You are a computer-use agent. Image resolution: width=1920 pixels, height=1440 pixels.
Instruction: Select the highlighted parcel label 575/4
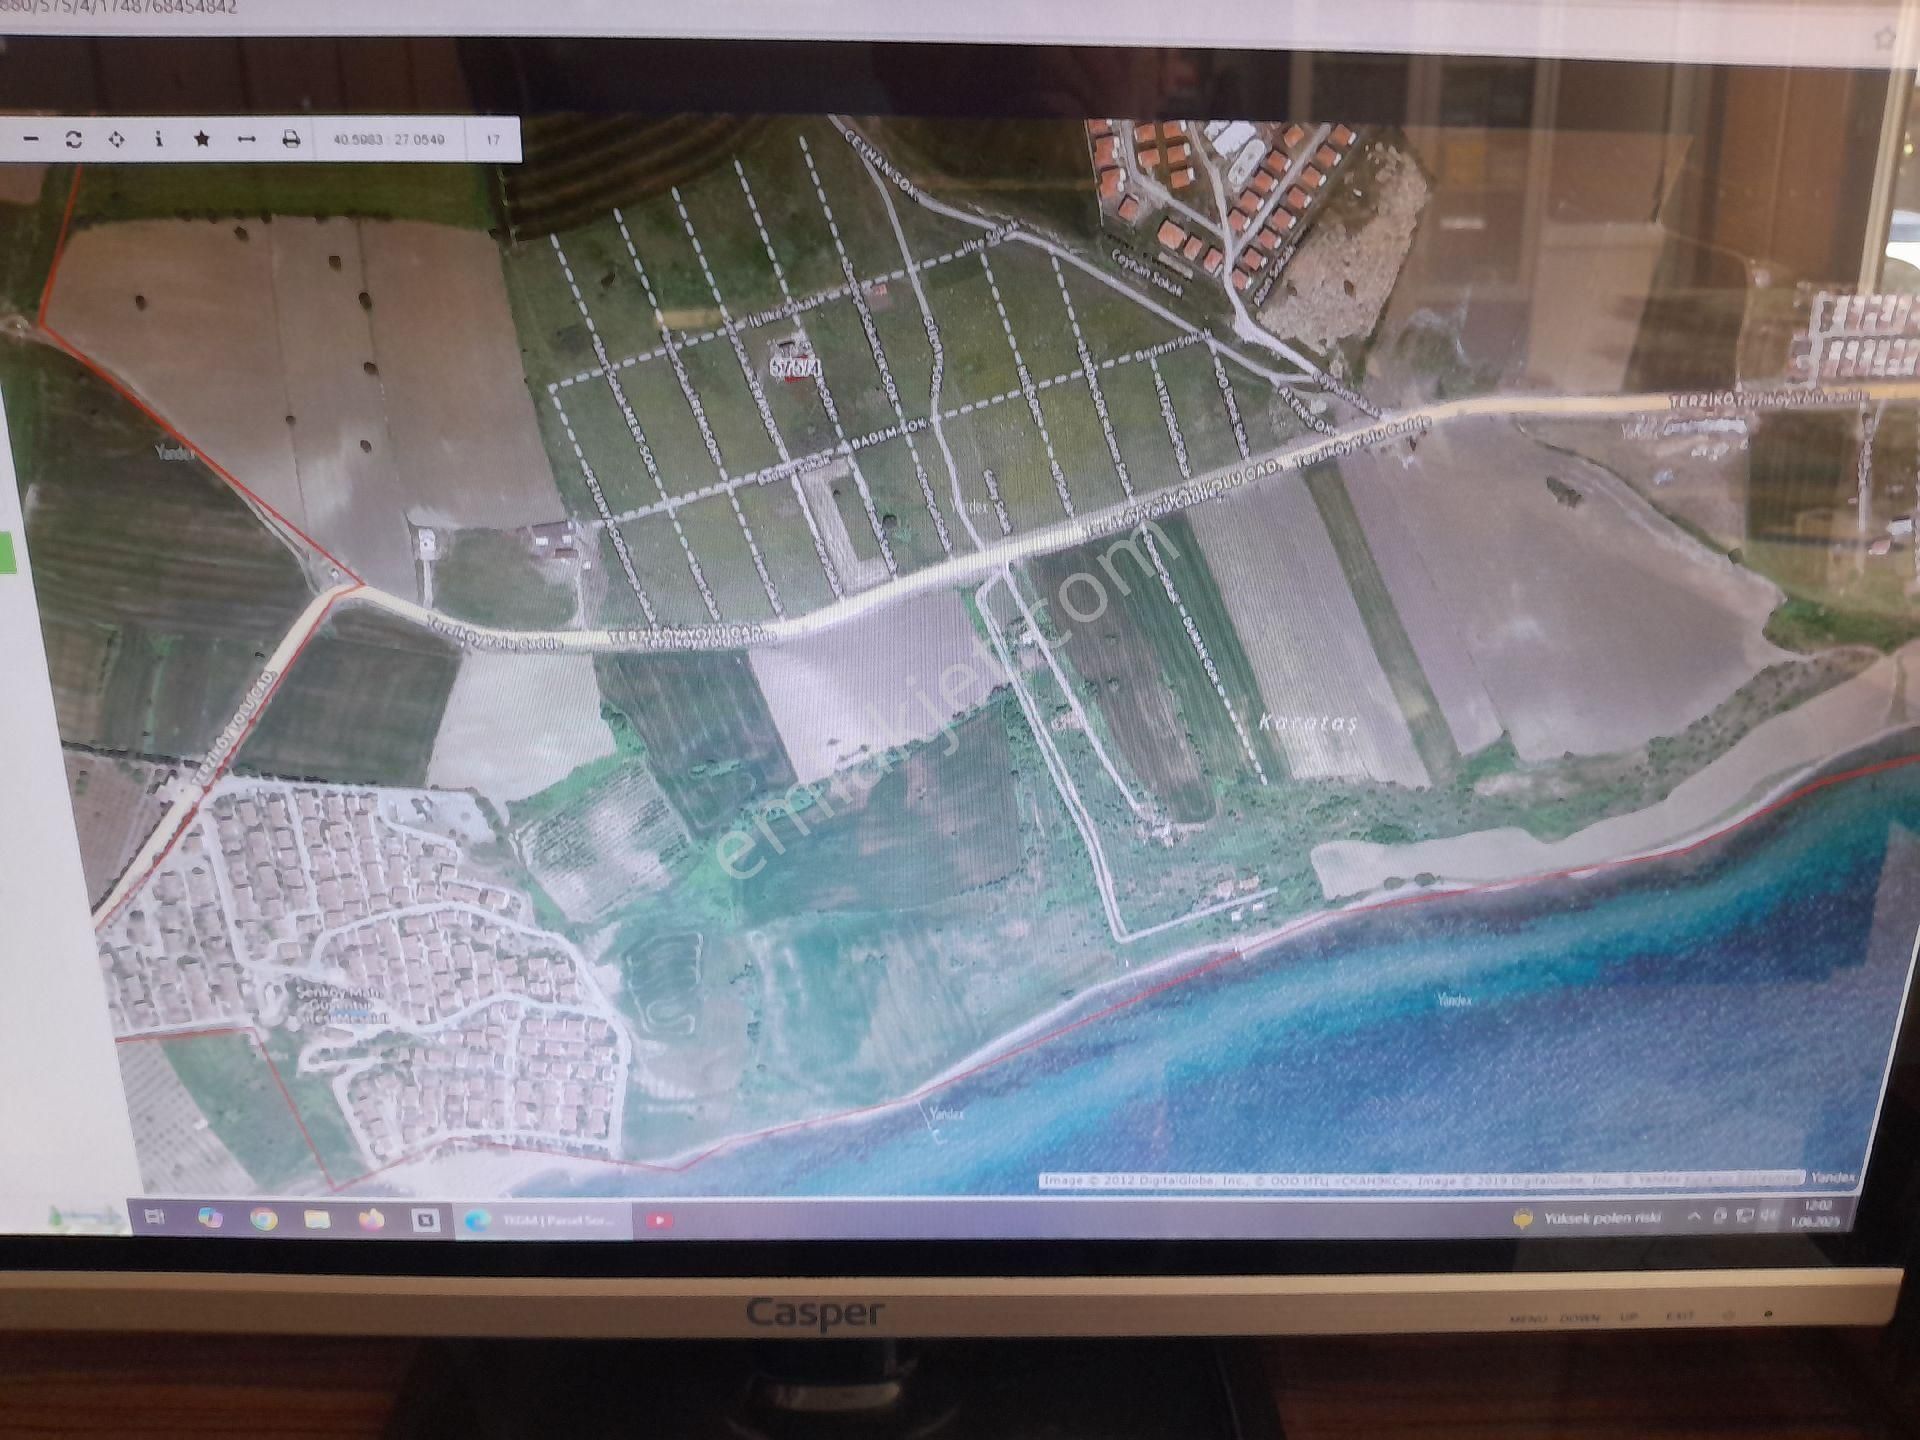[x=796, y=367]
